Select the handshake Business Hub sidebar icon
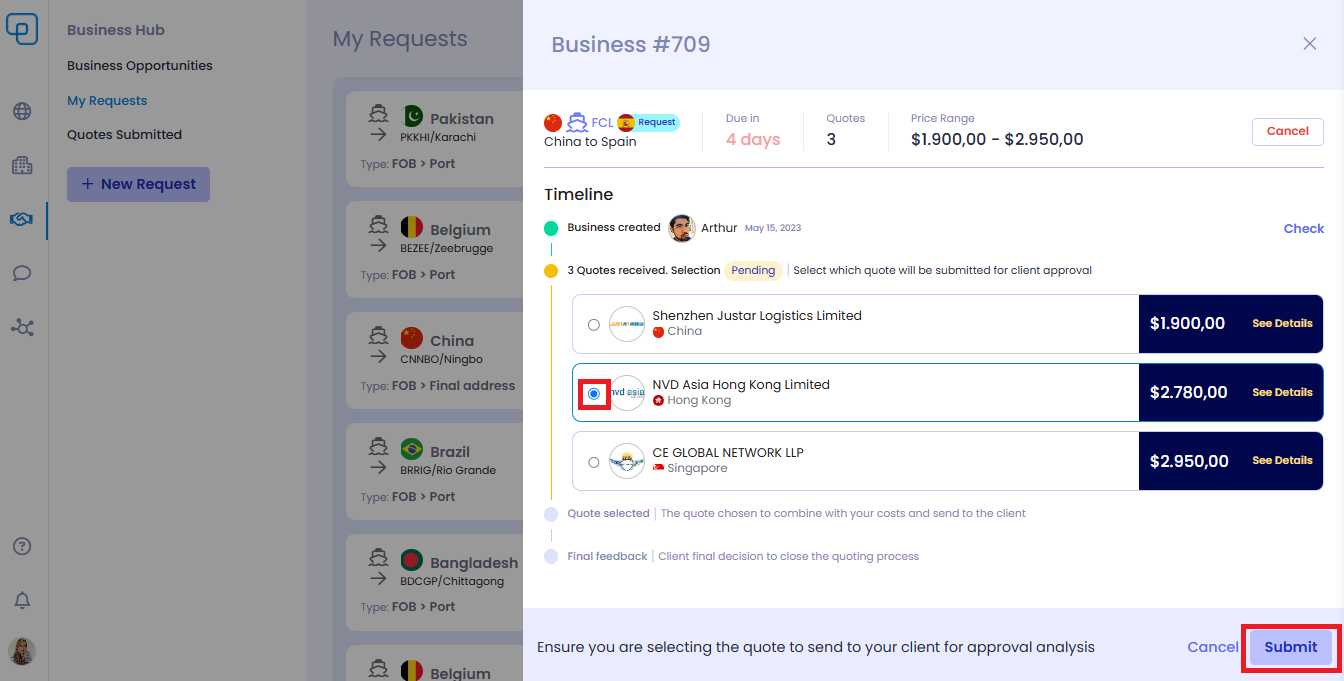This screenshot has width=1344, height=681. click(22, 219)
